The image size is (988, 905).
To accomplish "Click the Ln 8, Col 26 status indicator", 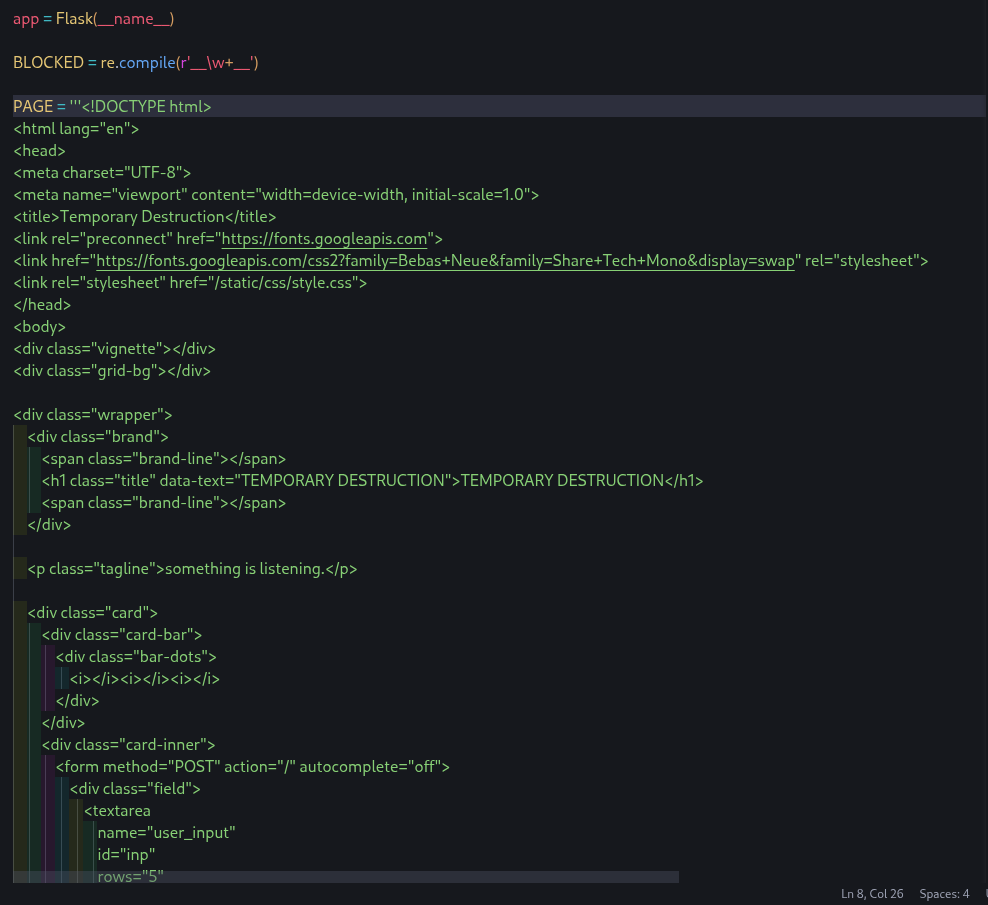I will point(872,893).
